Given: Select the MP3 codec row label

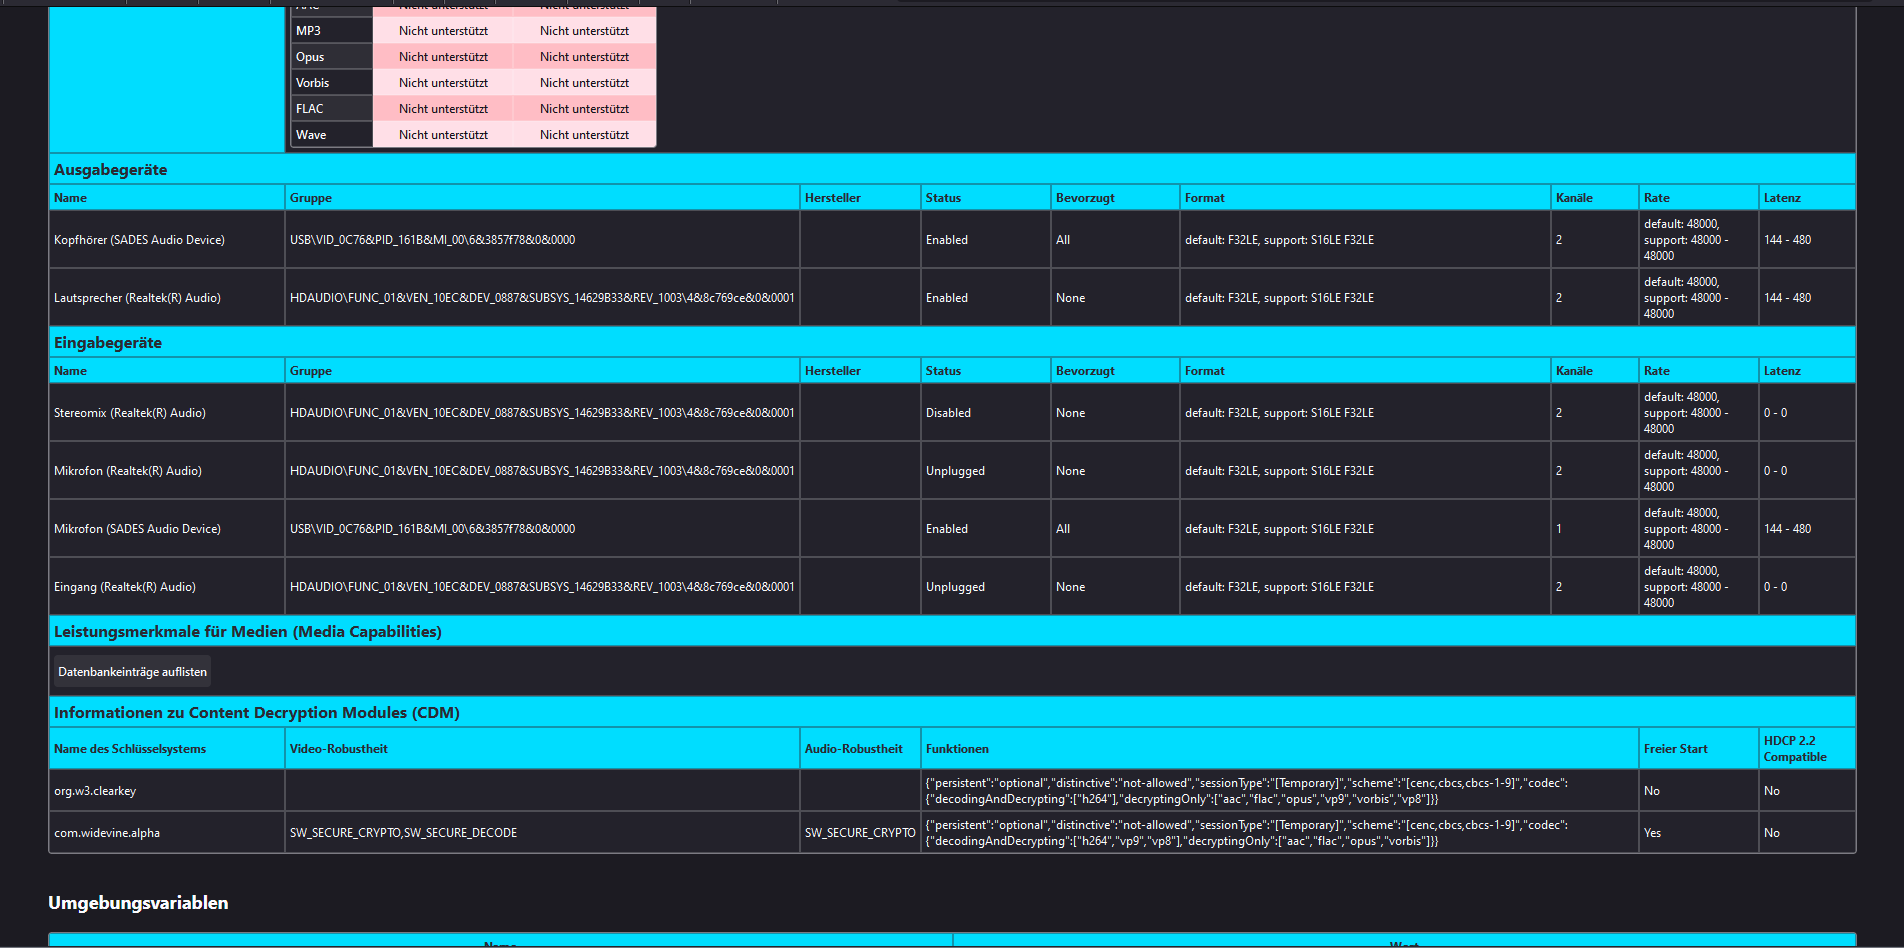Looking at the screenshot, I should (308, 31).
